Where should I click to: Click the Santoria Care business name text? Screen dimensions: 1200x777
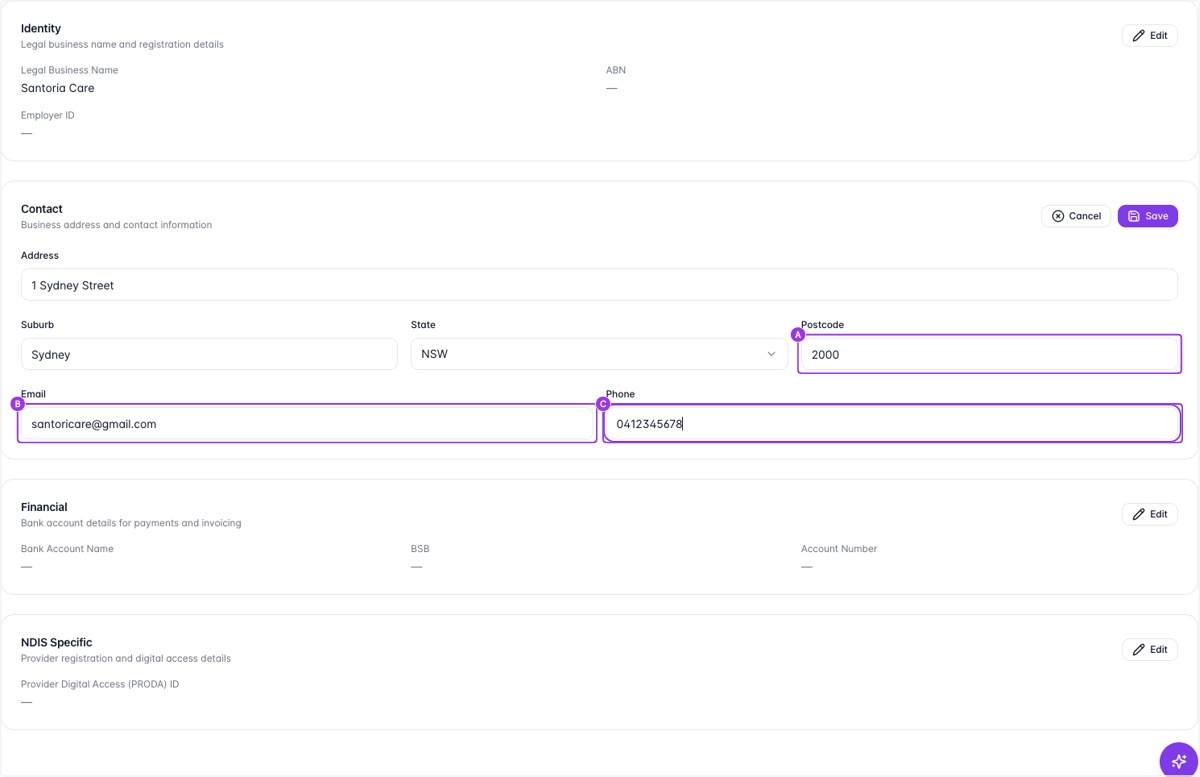58,88
